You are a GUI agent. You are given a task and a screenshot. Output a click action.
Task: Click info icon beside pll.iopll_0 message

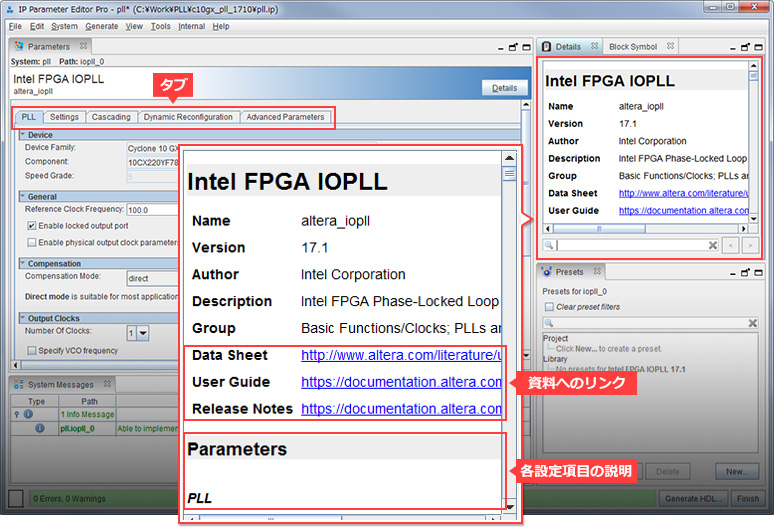pyautogui.click(x=39, y=428)
